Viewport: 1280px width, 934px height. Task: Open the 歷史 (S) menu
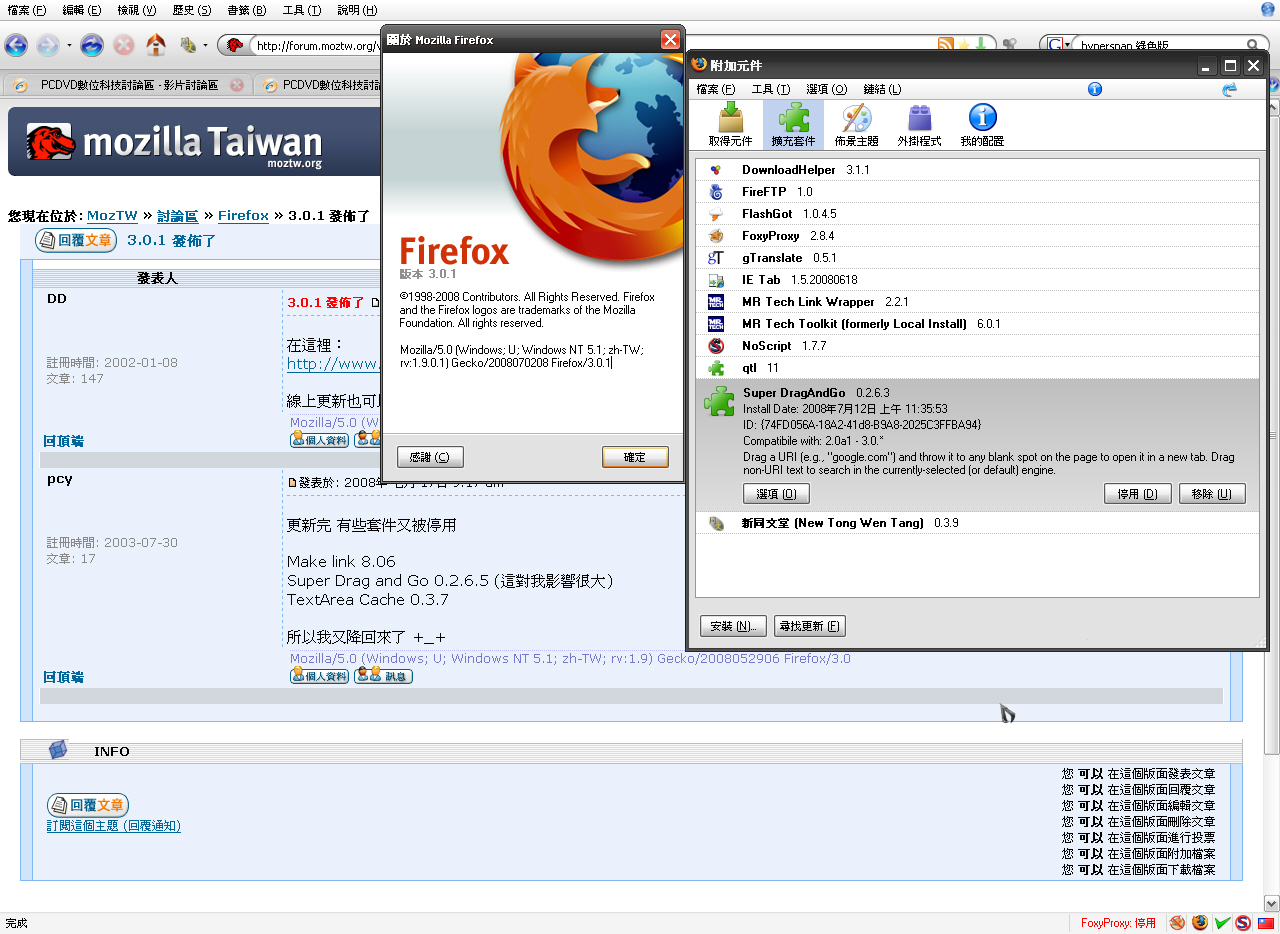192,10
